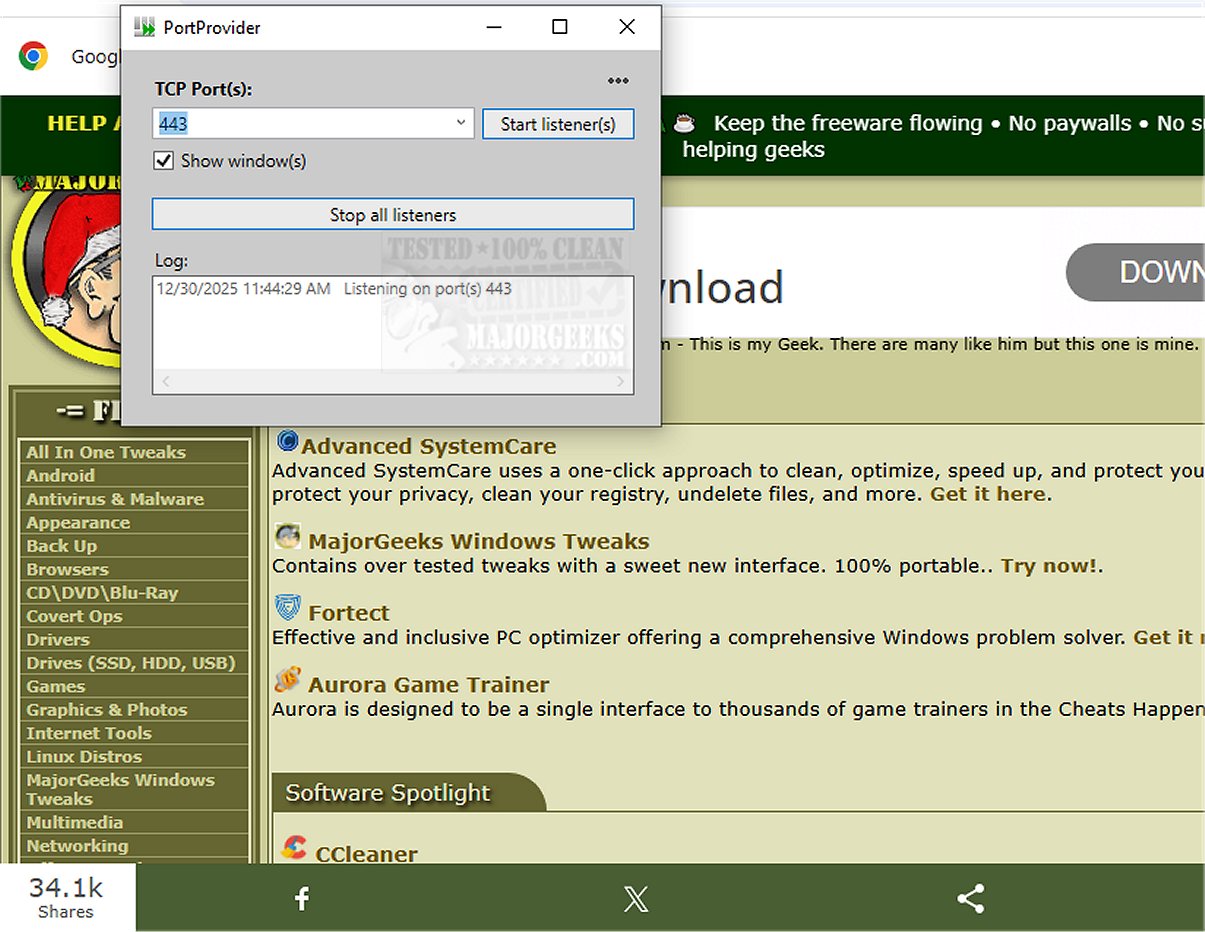Open the three-dots options menu in PortProvider
The height and width of the screenshot is (932, 1205).
(x=618, y=81)
